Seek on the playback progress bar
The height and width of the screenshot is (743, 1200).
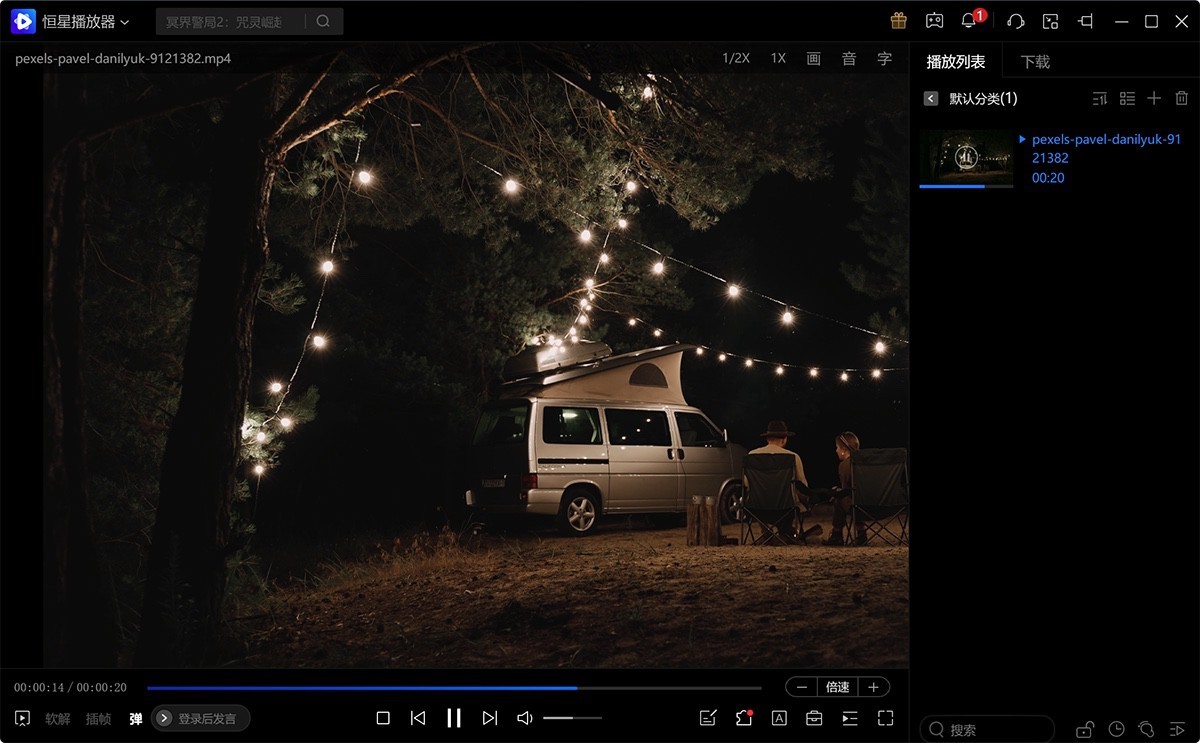pos(454,688)
